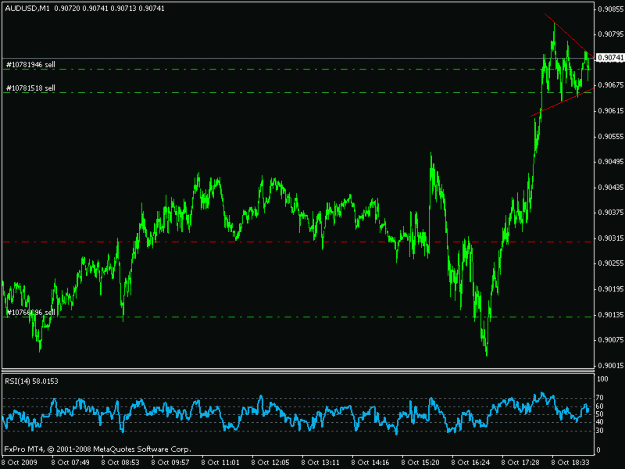
Task: Click the 8 Oct 15:20 time label
Action: coord(420,463)
